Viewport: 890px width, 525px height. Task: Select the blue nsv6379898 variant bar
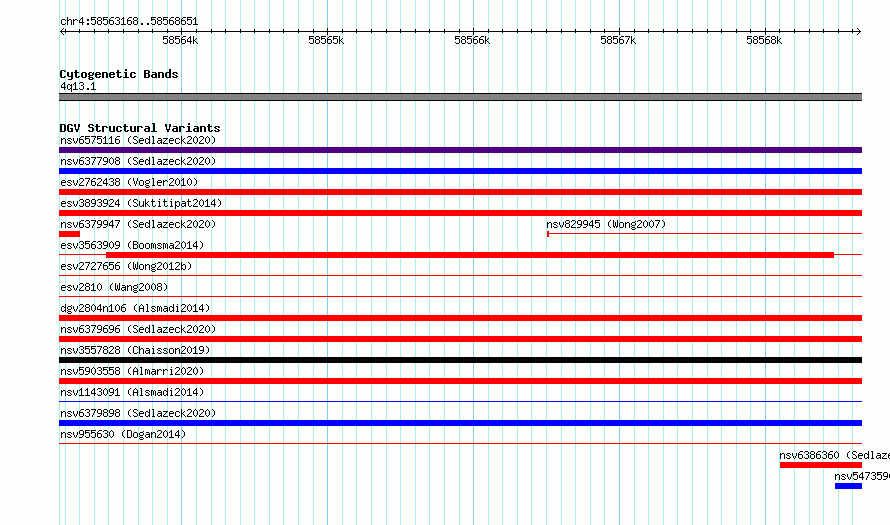coord(460,423)
